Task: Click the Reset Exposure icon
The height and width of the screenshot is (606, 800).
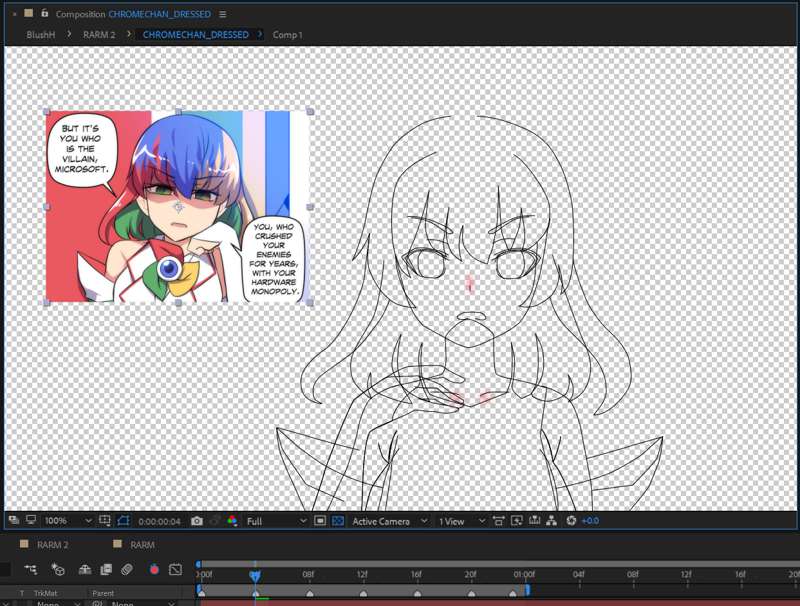Action: point(572,521)
